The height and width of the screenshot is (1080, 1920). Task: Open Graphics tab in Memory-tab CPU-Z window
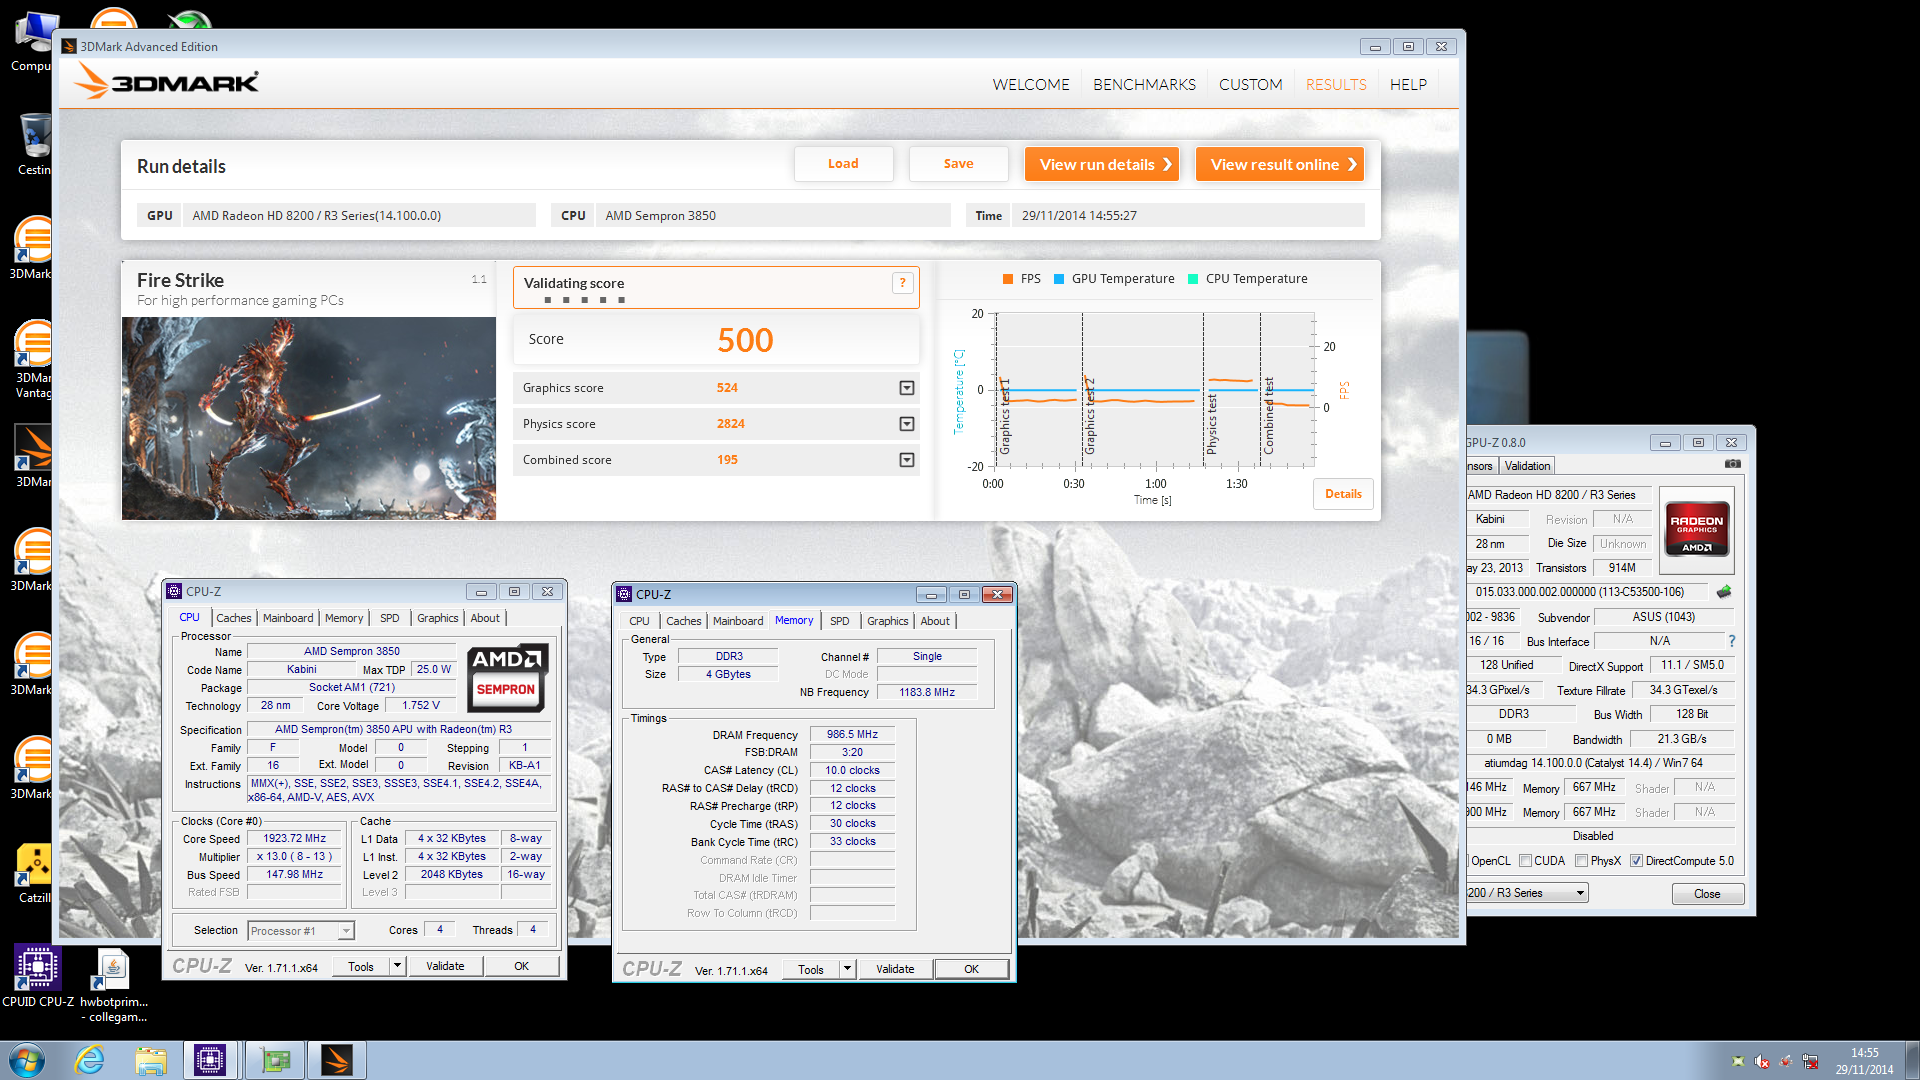[x=887, y=621]
